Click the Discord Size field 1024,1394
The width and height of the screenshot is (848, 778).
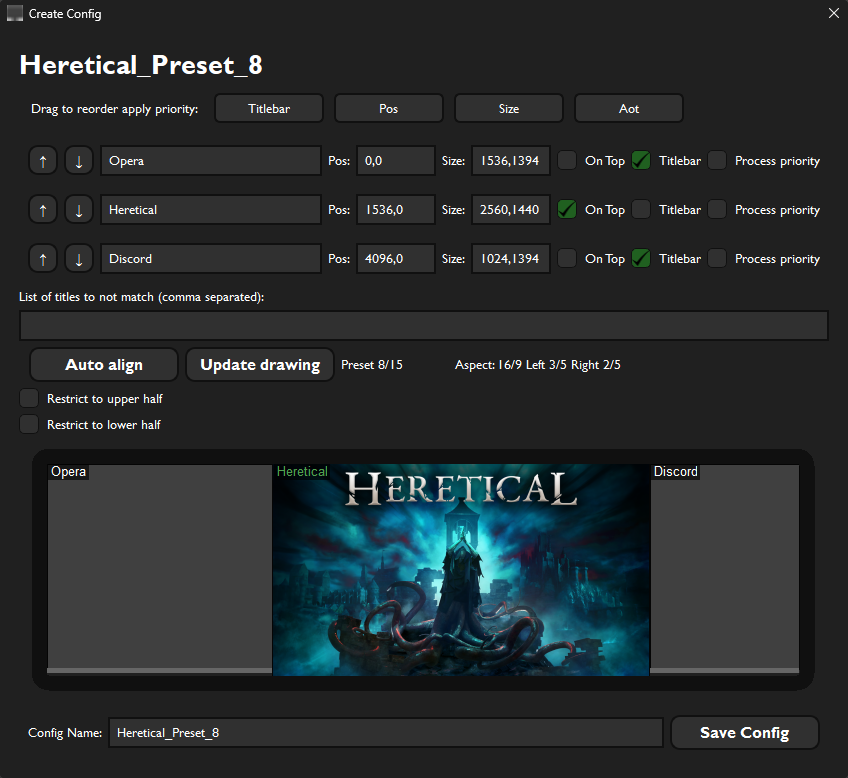point(511,259)
